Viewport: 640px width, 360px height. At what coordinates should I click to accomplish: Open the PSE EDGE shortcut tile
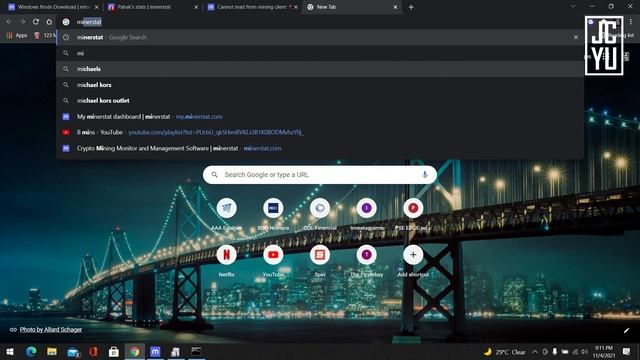point(413,209)
